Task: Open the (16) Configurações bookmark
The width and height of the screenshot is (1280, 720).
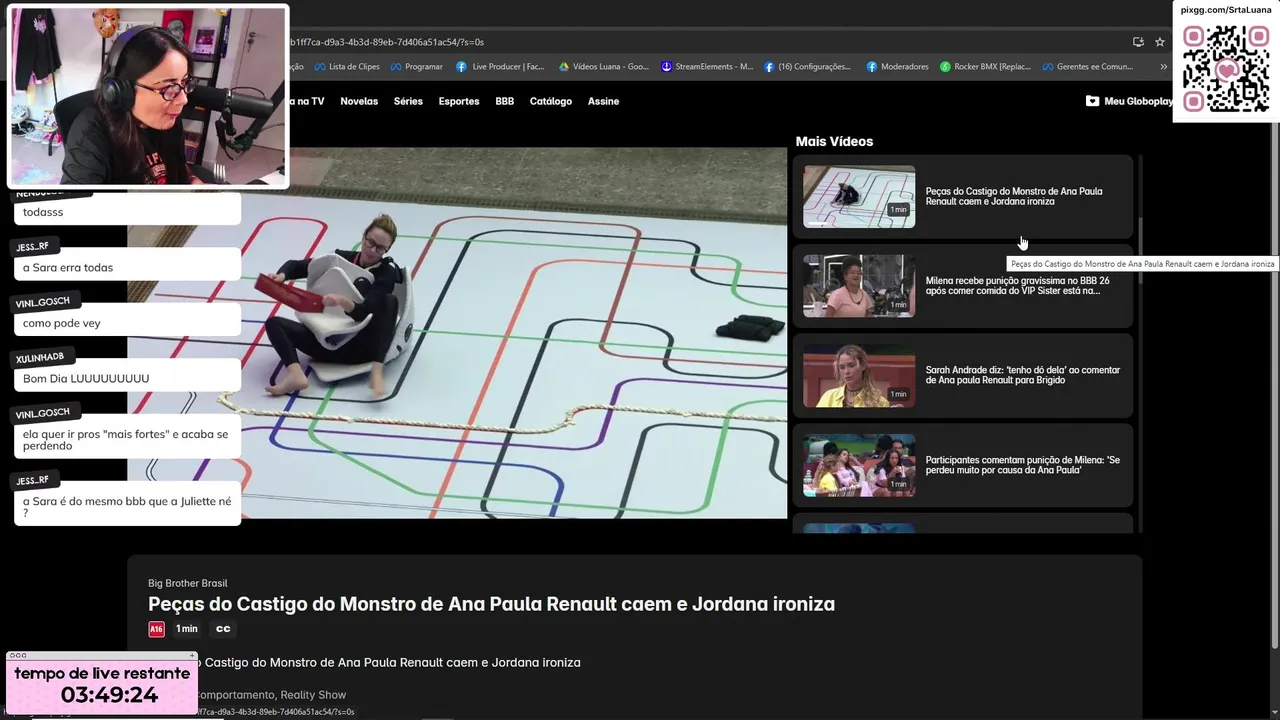Action: (807, 67)
